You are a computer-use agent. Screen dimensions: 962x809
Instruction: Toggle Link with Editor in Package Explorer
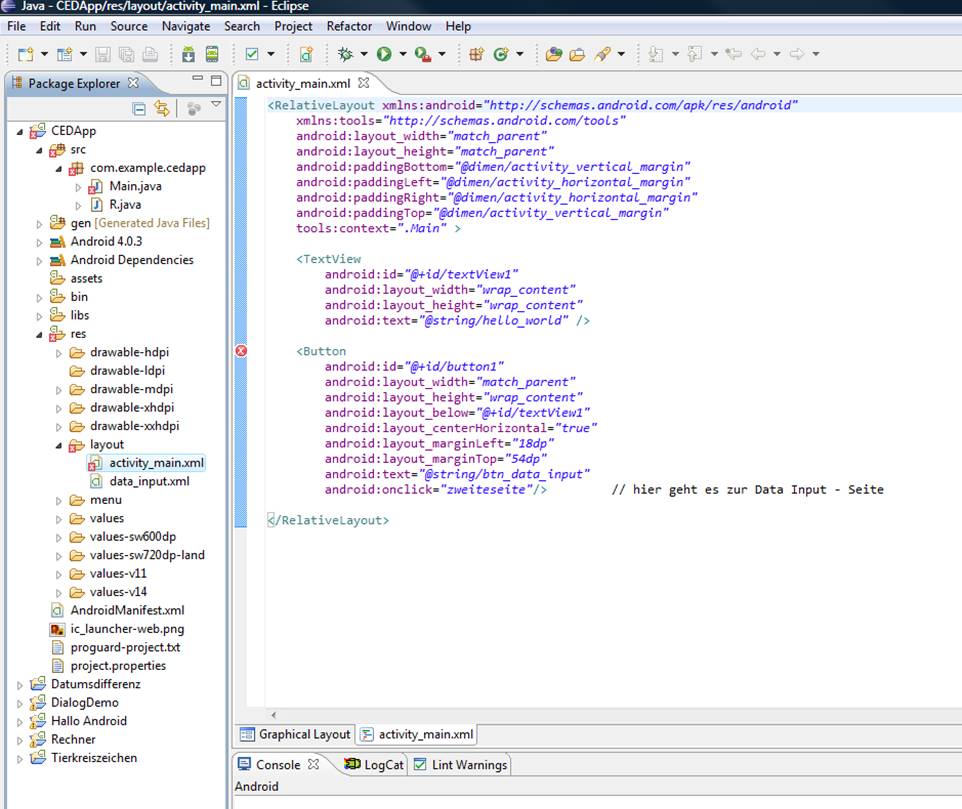(x=161, y=109)
